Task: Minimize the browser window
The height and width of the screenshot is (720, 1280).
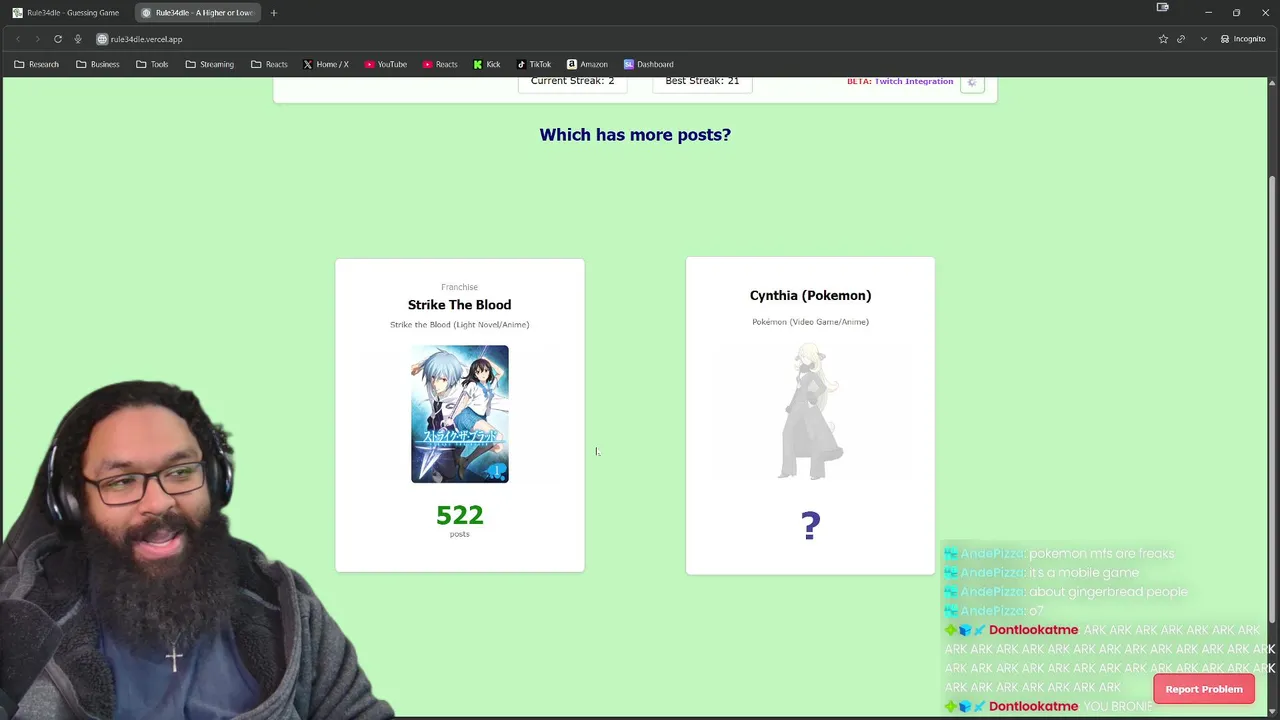Action: coord(1208,13)
